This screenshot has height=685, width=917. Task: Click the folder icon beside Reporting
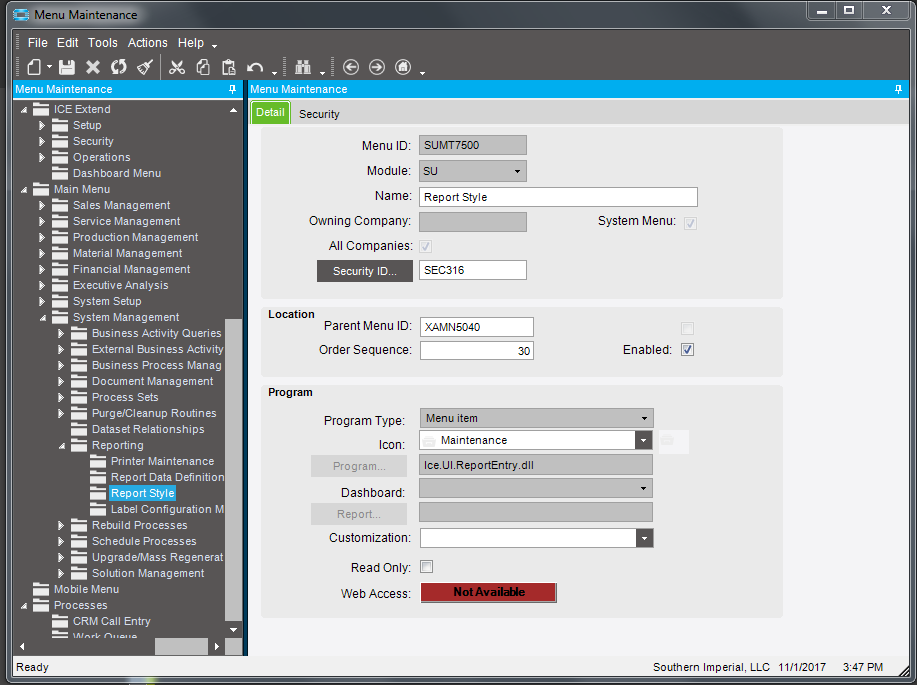point(79,445)
